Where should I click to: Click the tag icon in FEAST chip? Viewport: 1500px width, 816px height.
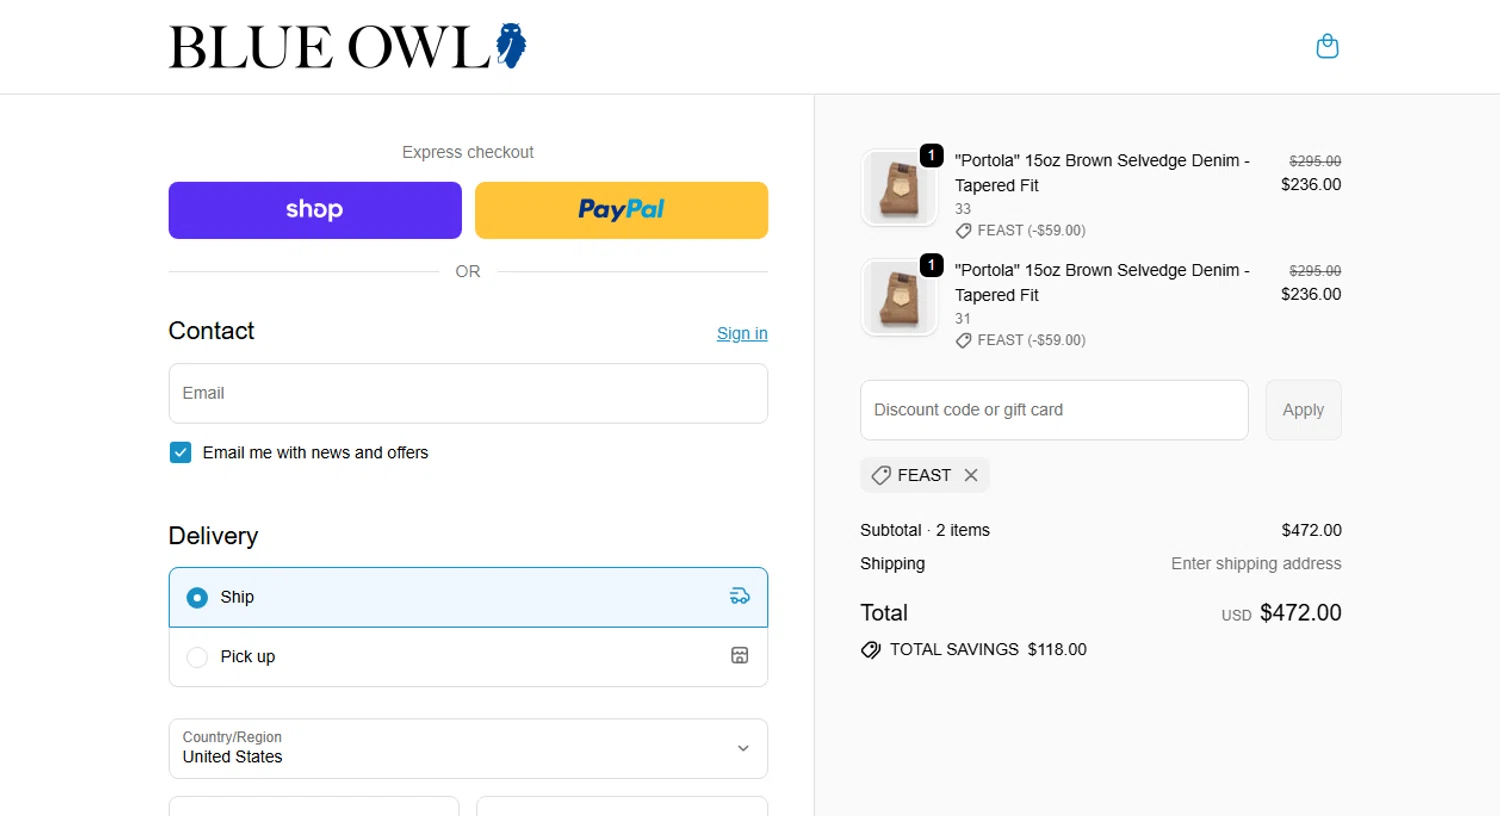(881, 475)
